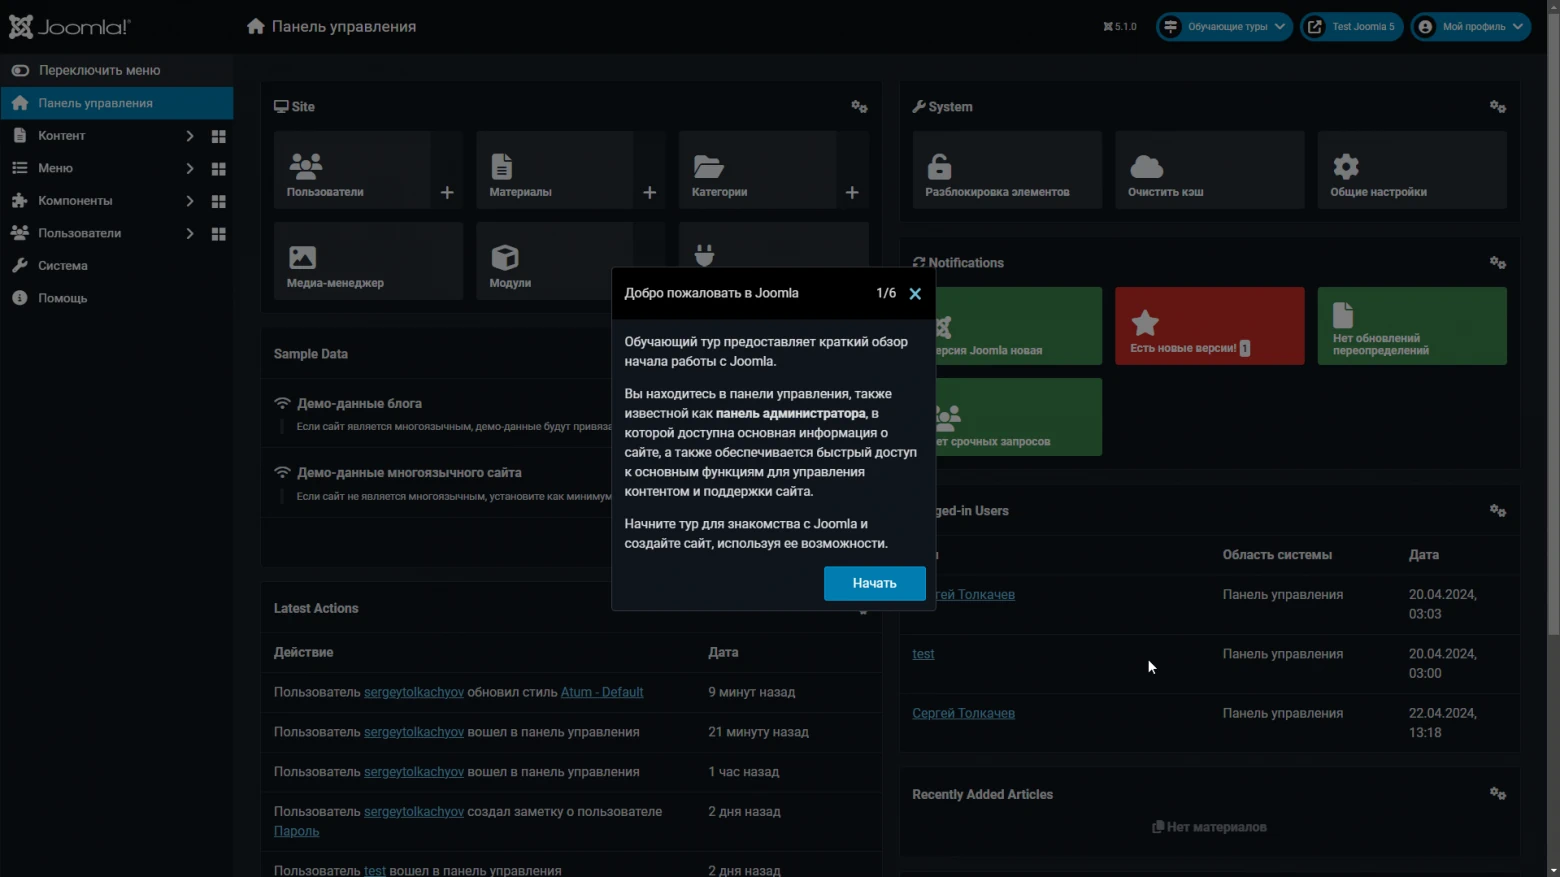Open Site module settings gear
This screenshot has width=1560, height=877.
pyautogui.click(x=859, y=107)
